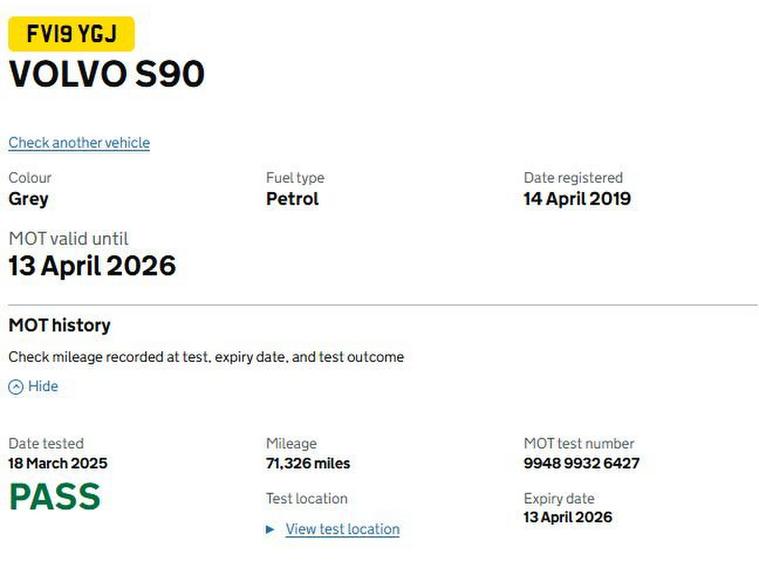Click the large 13 April 2026 MOT valid date
This screenshot has height=569, width=759.
coord(92,266)
